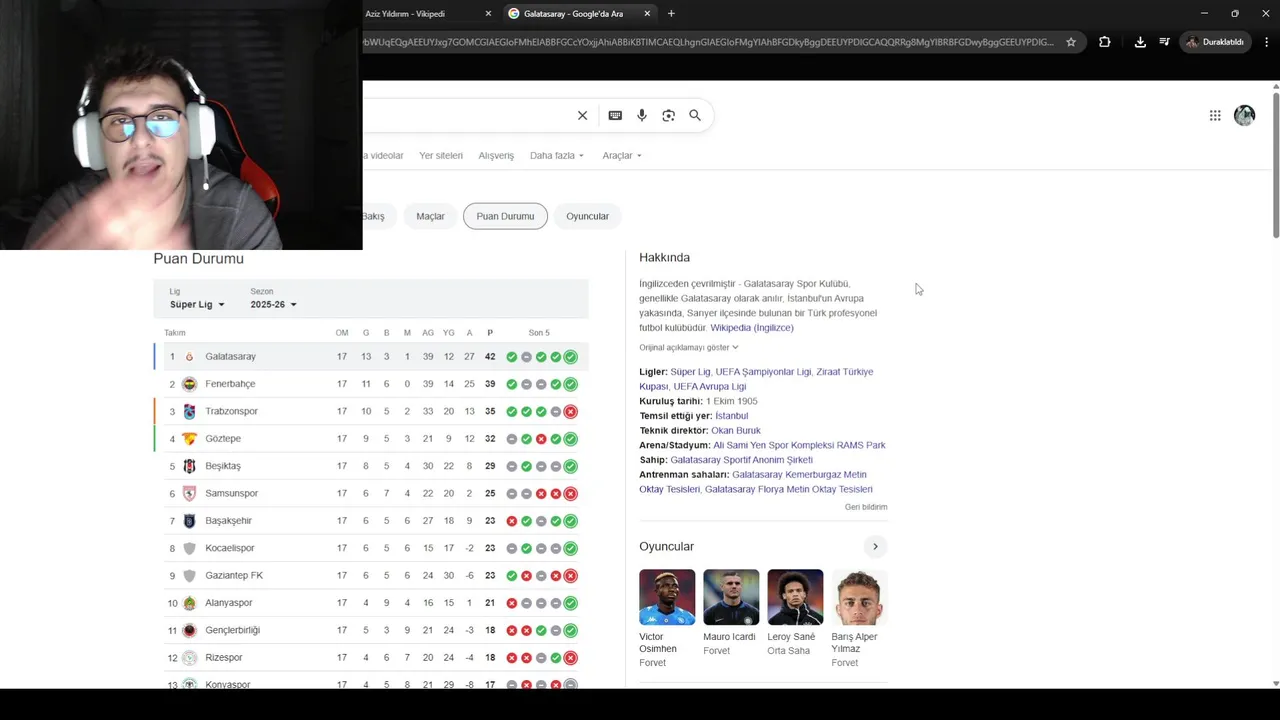Image resolution: width=1280 pixels, height=720 pixels.
Task: Open Ali Sami Yen Spor Kompleksi RAMS Park link
Action: point(799,445)
